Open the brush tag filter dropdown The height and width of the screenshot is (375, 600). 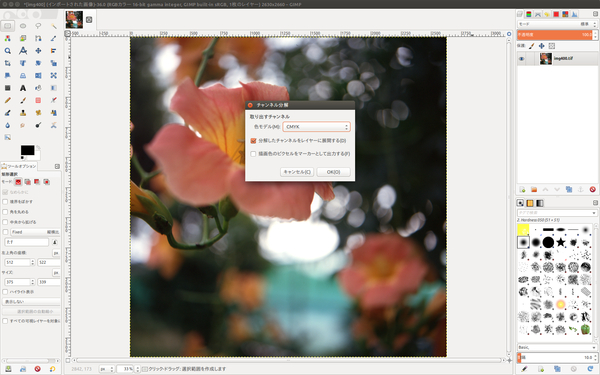[x=557, y=213]
